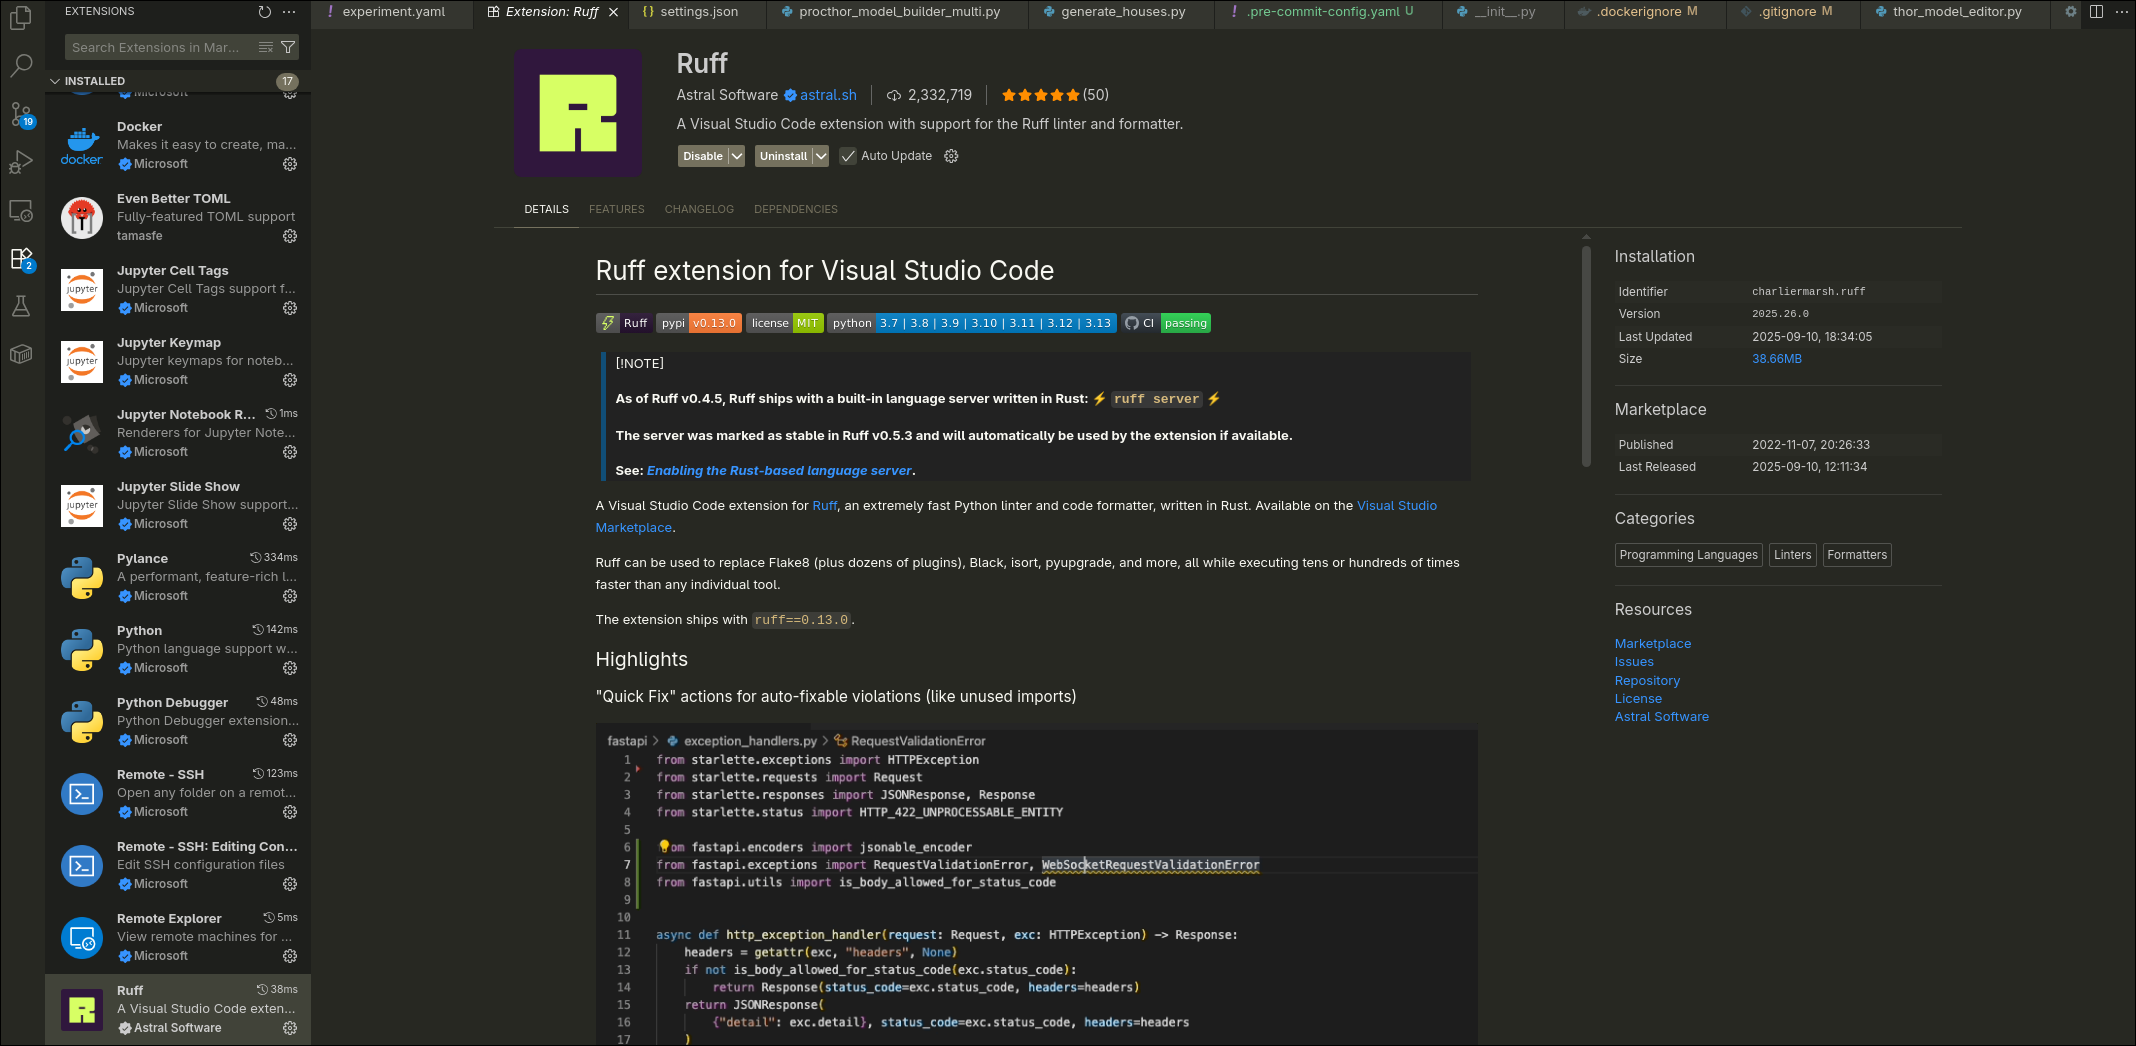Click the 38.66MB size value
This screenshot has width=2136, height=1046.
(x=1776, y=359)
